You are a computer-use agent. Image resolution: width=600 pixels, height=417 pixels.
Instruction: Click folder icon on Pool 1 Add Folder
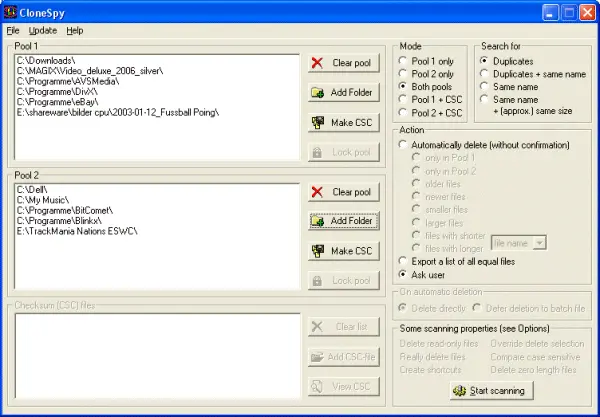[x=318, y=93]
